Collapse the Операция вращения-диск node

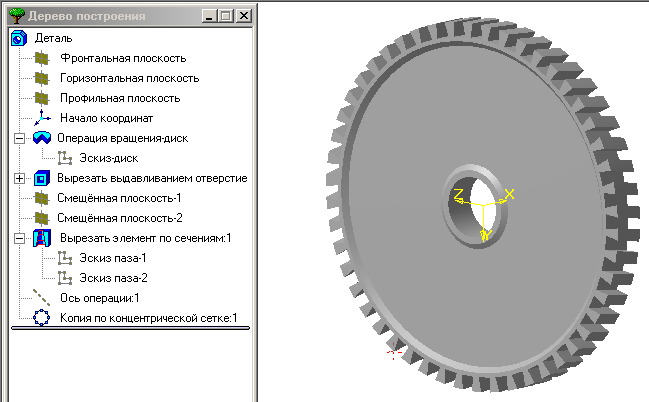(x=19, y=138)
